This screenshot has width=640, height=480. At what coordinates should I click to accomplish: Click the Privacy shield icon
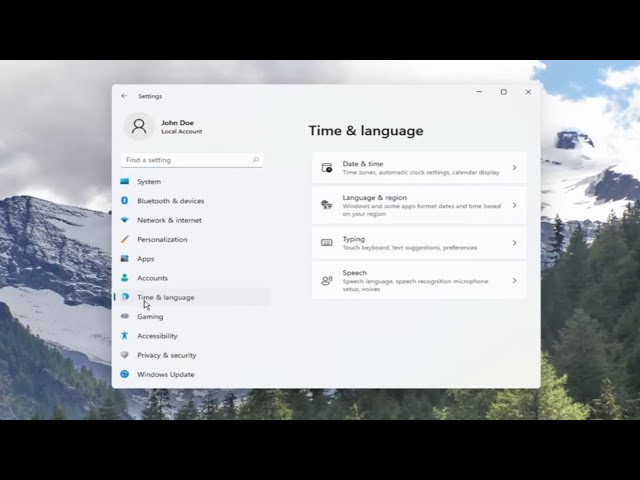125,355
